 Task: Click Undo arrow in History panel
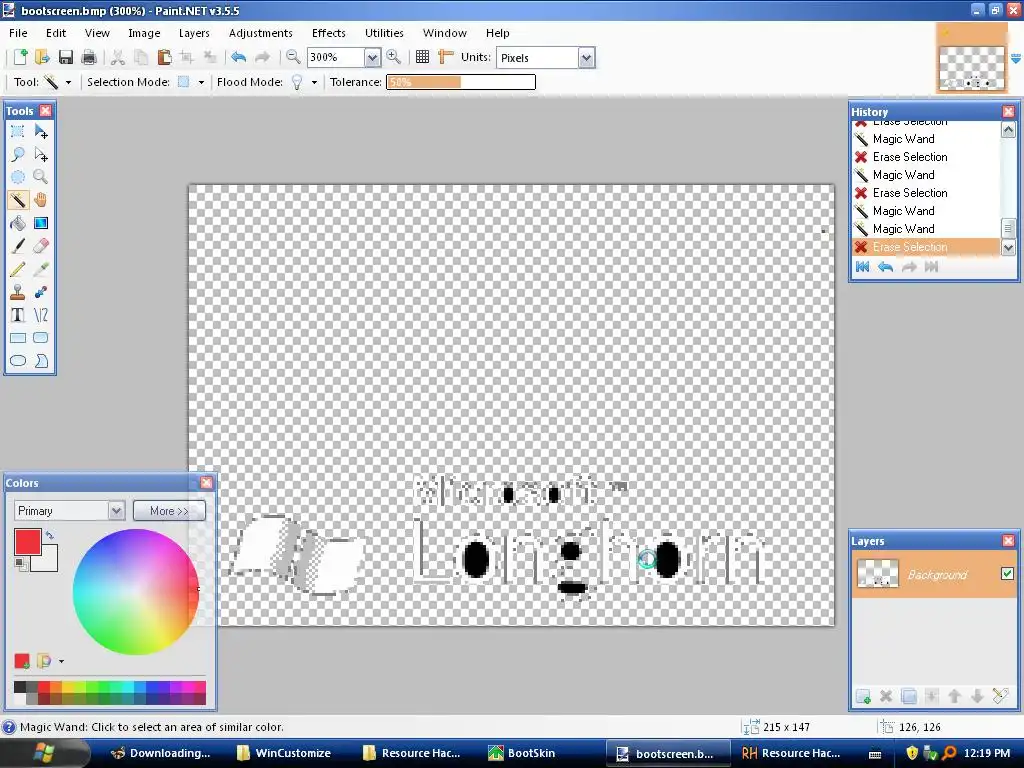pos(886,266)
